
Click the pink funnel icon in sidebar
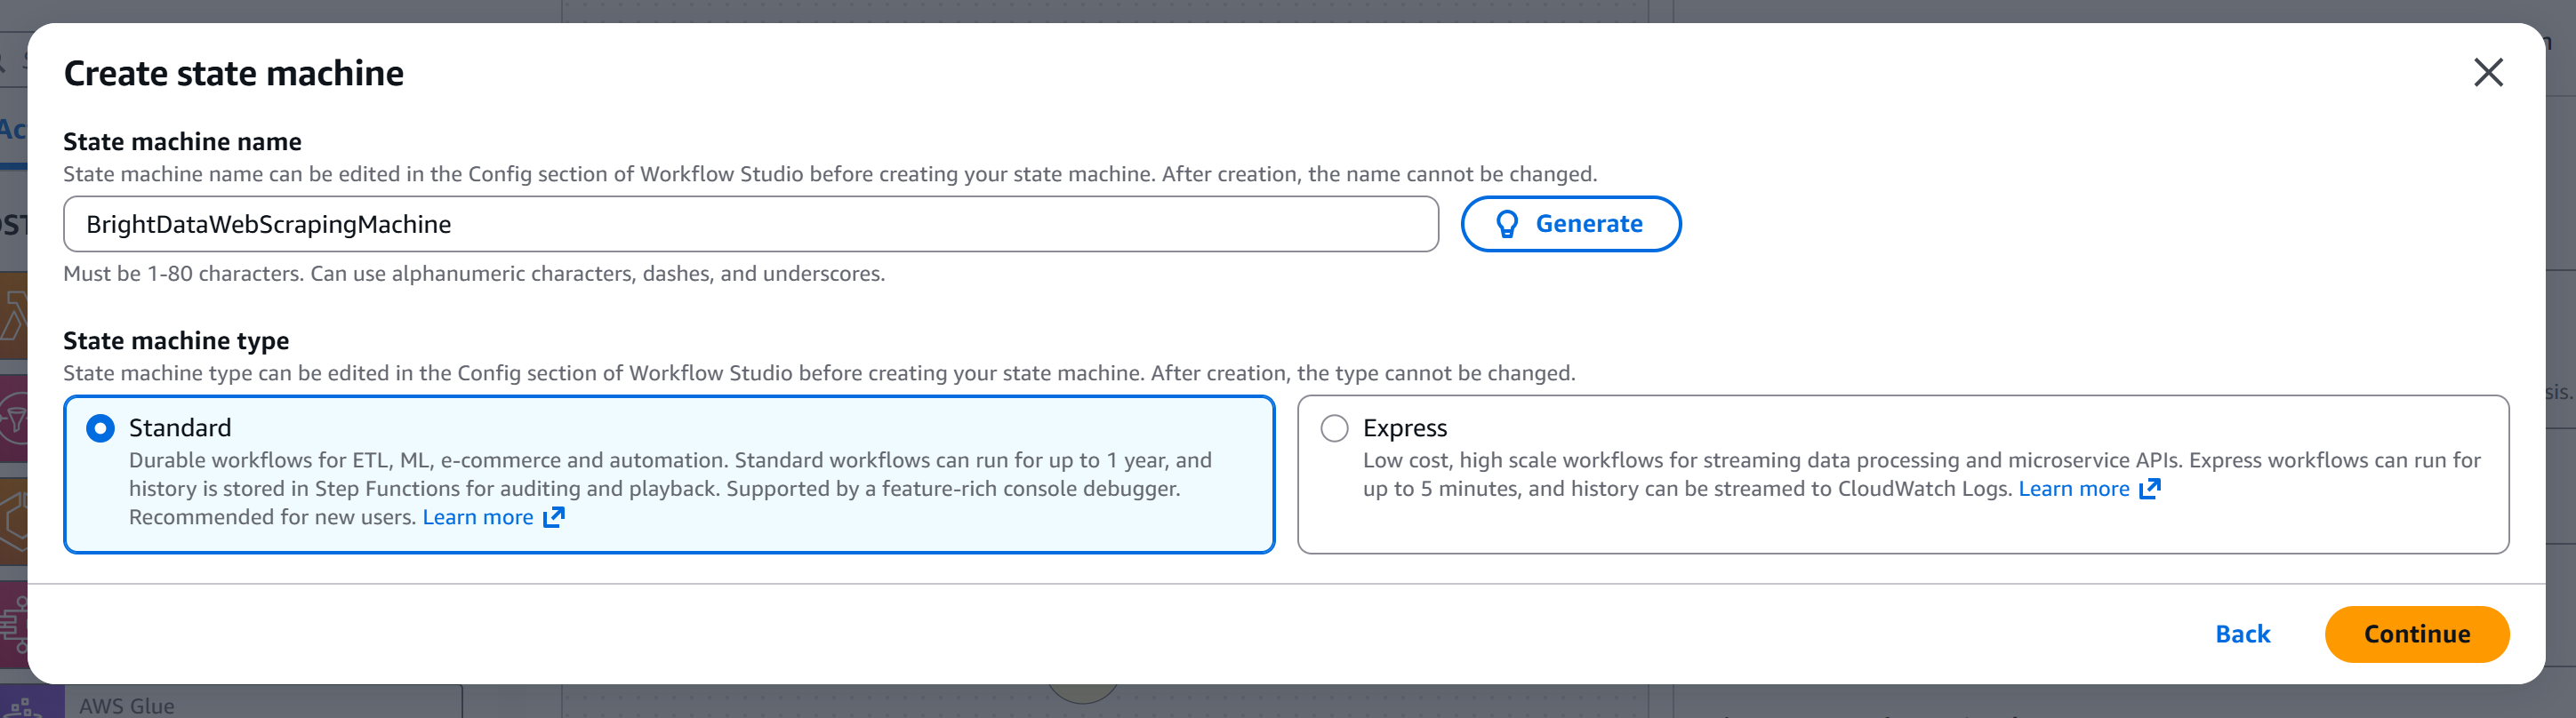[x=13, y=418]
